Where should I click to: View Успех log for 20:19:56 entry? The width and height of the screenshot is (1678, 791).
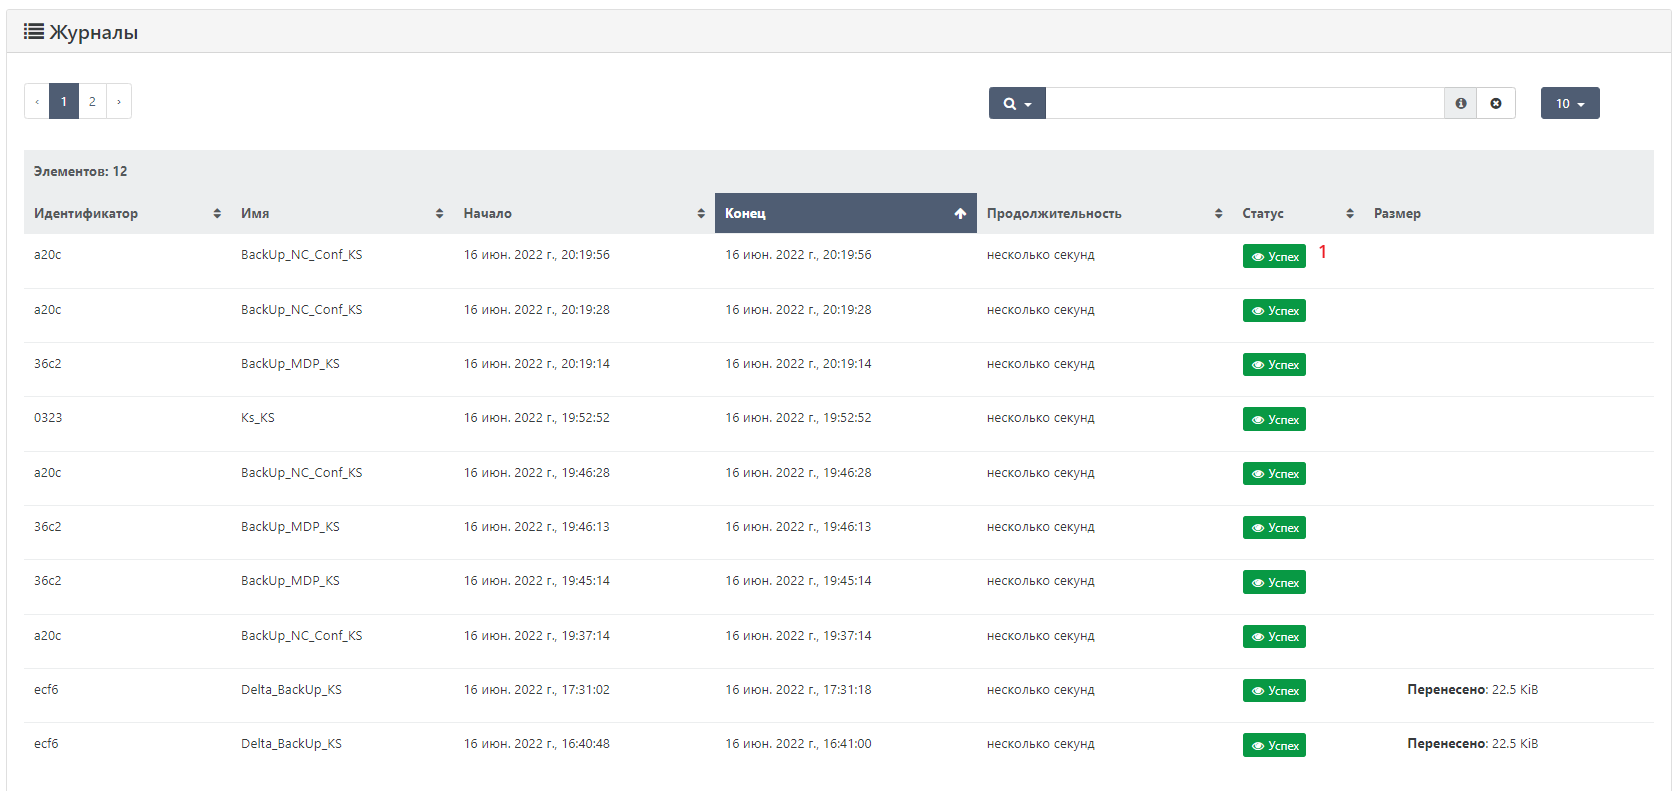(x=1274, y=257)
